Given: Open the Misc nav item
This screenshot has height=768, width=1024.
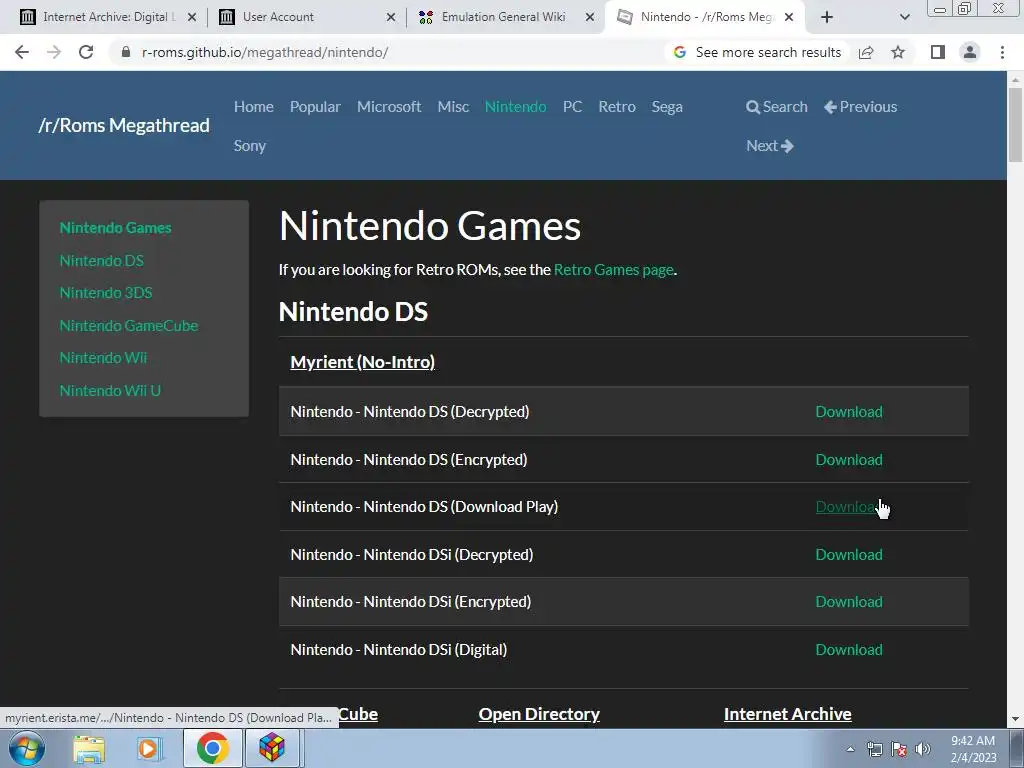Looking at the screenshot, I should [453, 106].
